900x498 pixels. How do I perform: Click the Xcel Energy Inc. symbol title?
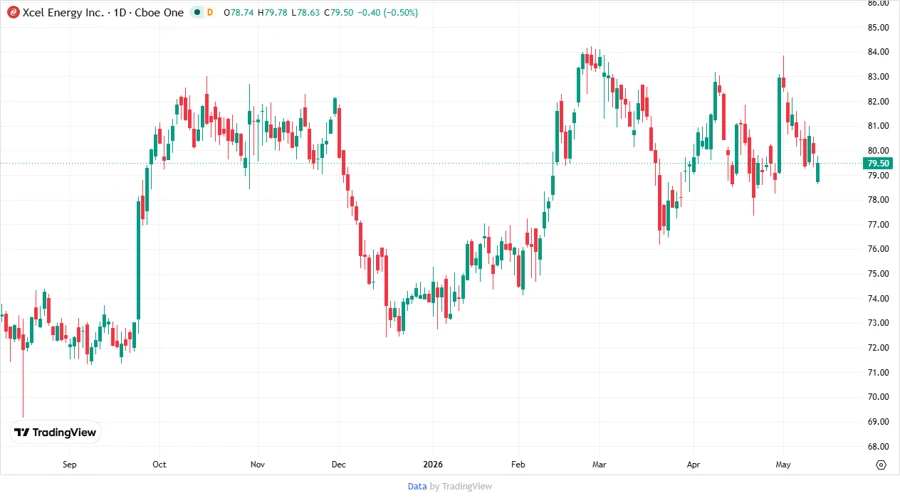pyautogui.click(x=63, y=13)
